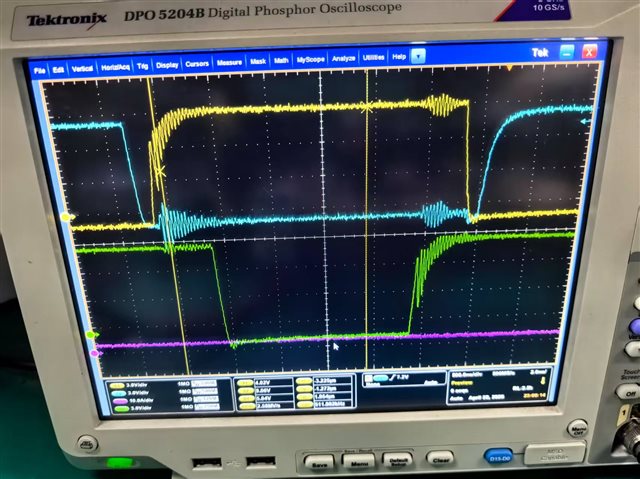Screen dimensions: 640x479
Task: Select the cursor X mark on yellow plateau
Action: click(367, 107)
